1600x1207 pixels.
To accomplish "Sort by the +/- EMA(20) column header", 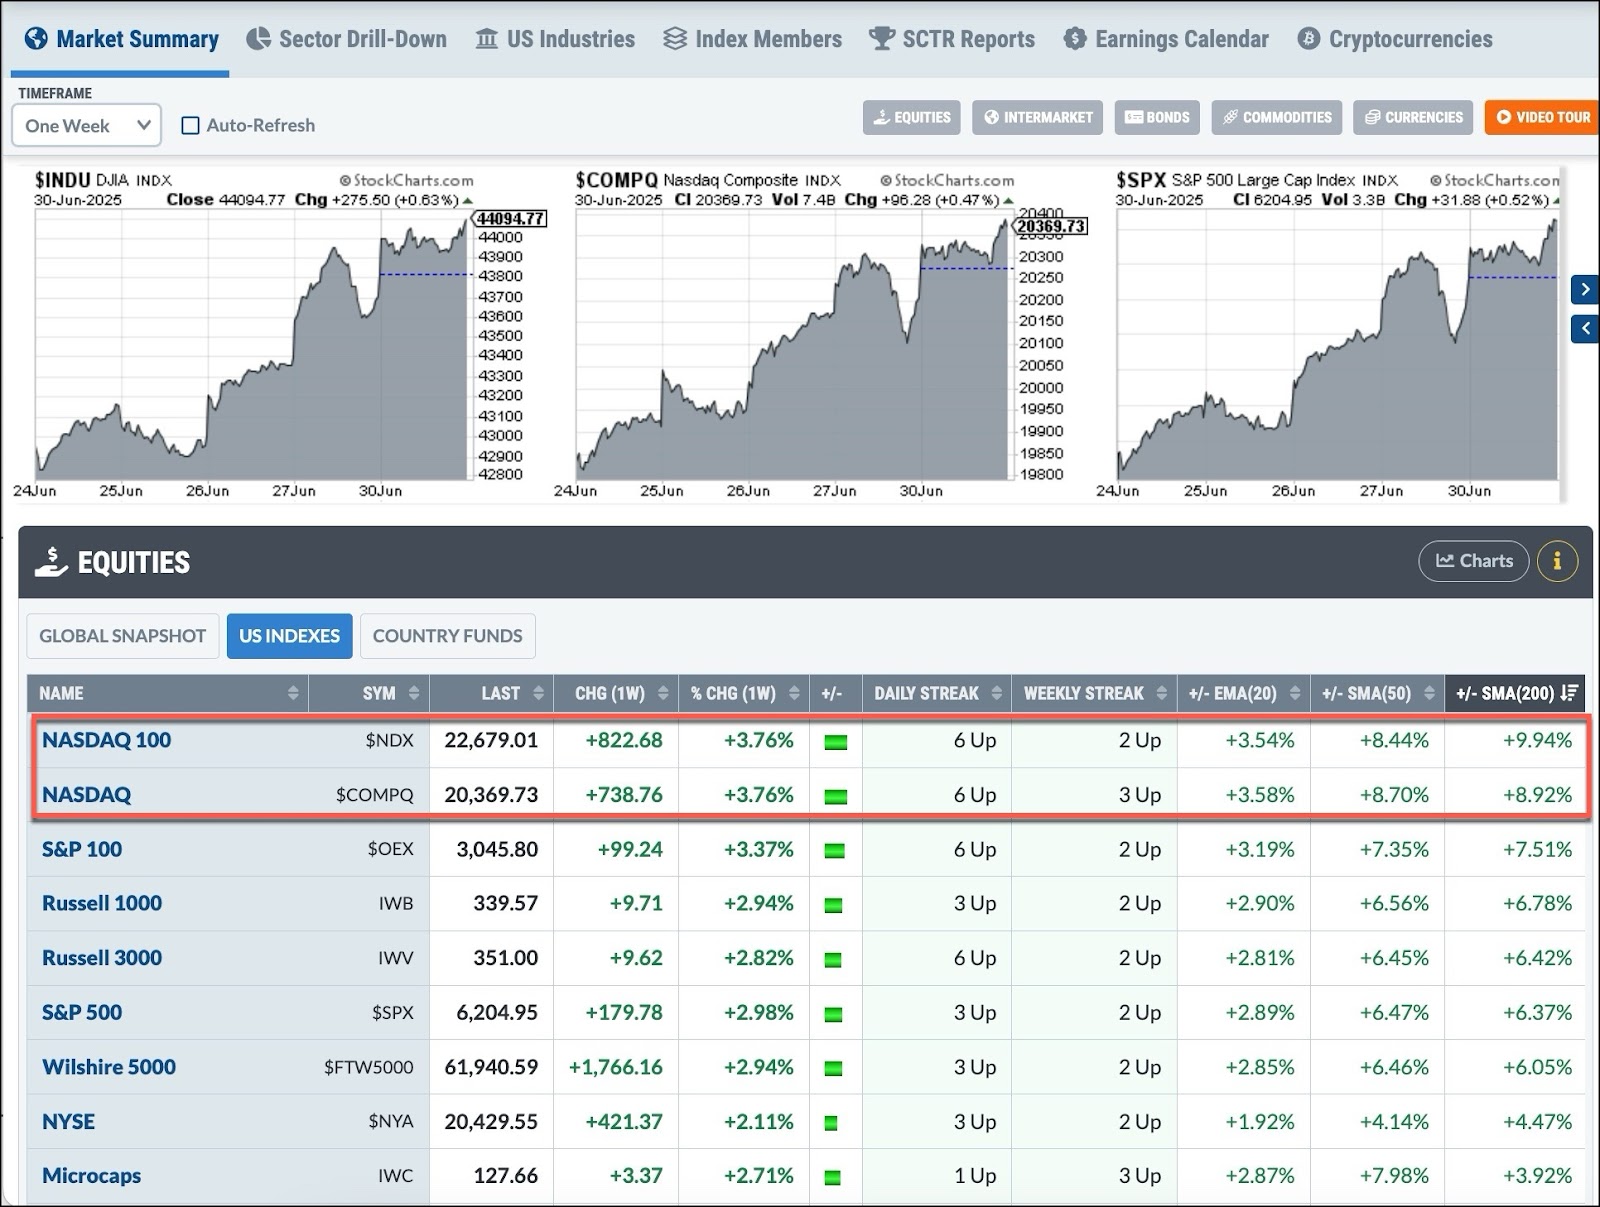I will [x=1243, y=693].
